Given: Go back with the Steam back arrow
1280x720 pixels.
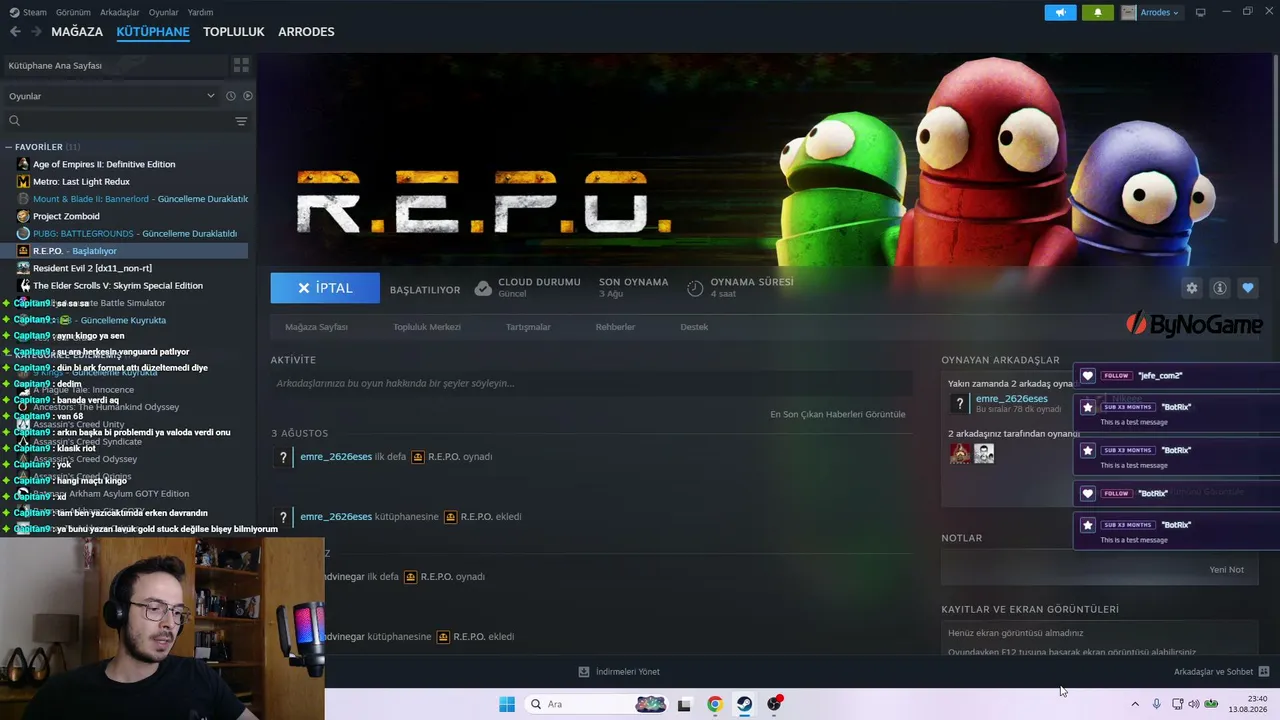Looking at the screenshot, I should (15, 32).
